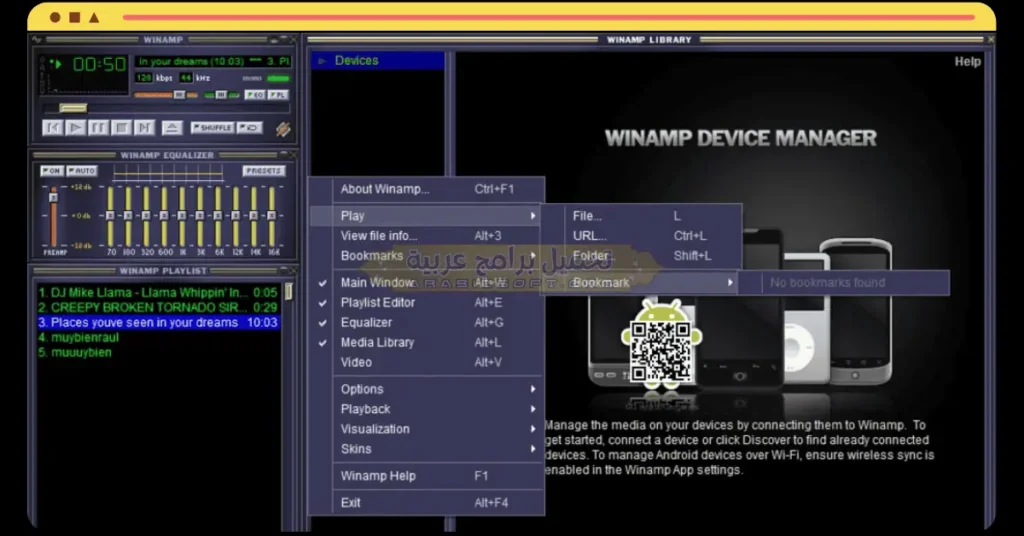The height and width of the screenshot is (536, 1024).
Task: Stop playback with the Stop button
Action: click(121, 127)
